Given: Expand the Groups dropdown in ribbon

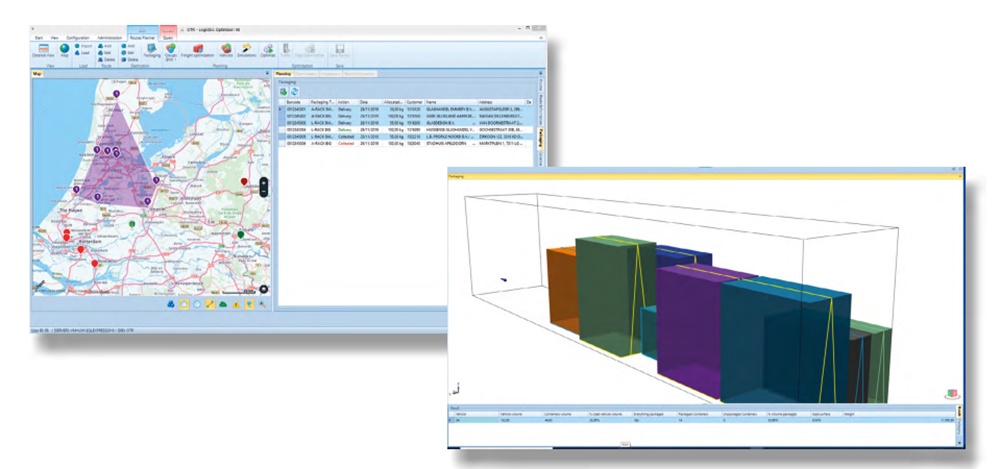Looking at the screenshot, I should (x=171, y=51).
